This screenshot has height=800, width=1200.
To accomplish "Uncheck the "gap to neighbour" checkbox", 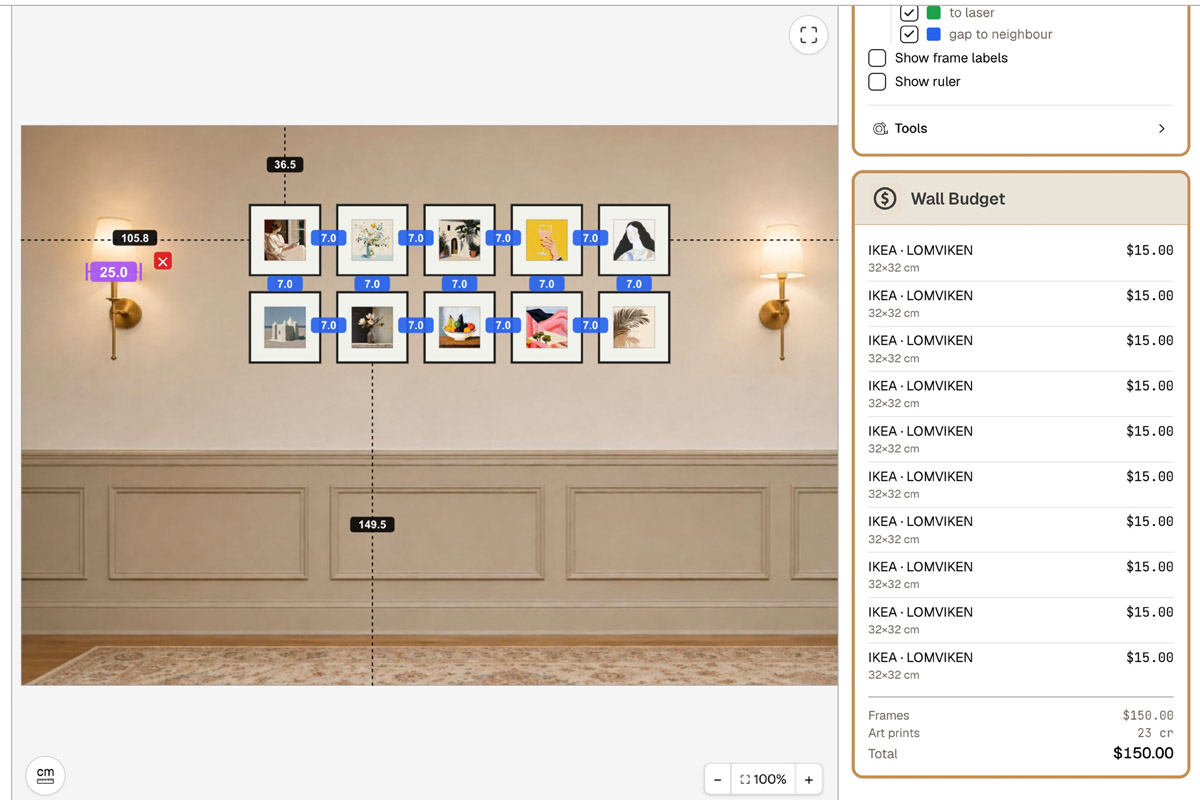I will (x=909, y=34).
